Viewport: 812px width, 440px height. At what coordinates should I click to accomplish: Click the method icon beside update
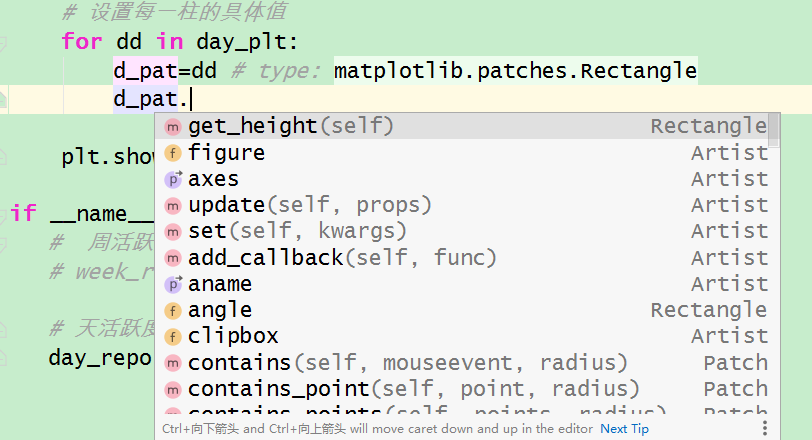click(x=172, y=206)
